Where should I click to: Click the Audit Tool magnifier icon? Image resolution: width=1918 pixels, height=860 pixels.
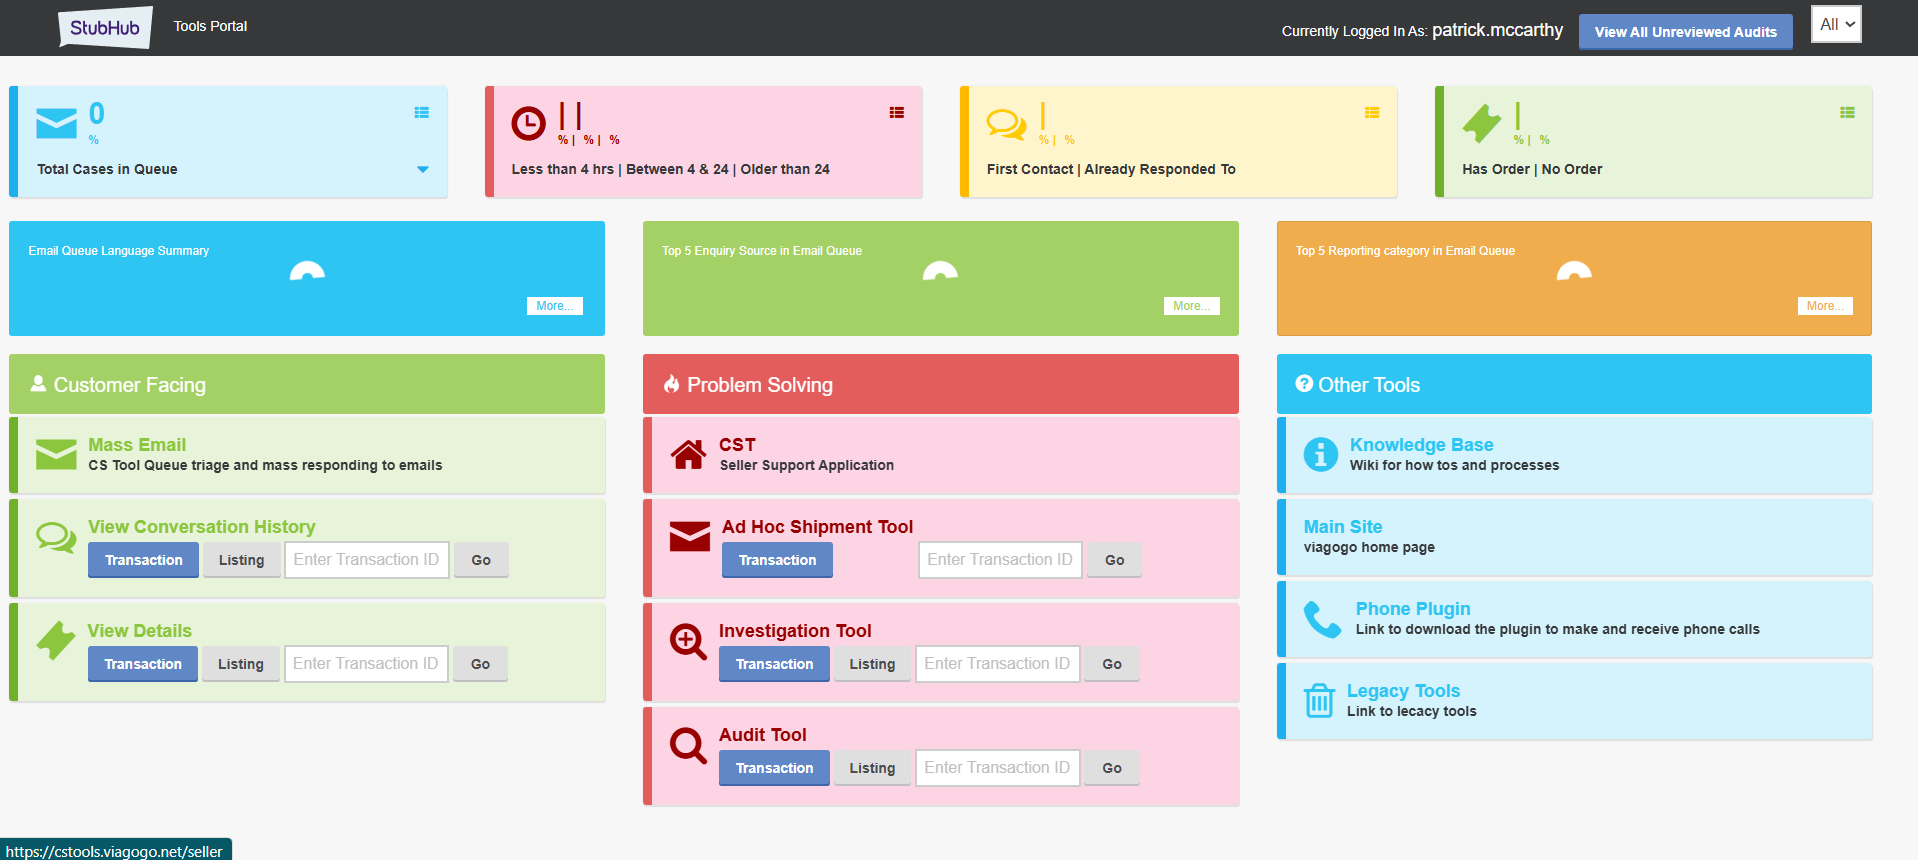click(688, 745)
